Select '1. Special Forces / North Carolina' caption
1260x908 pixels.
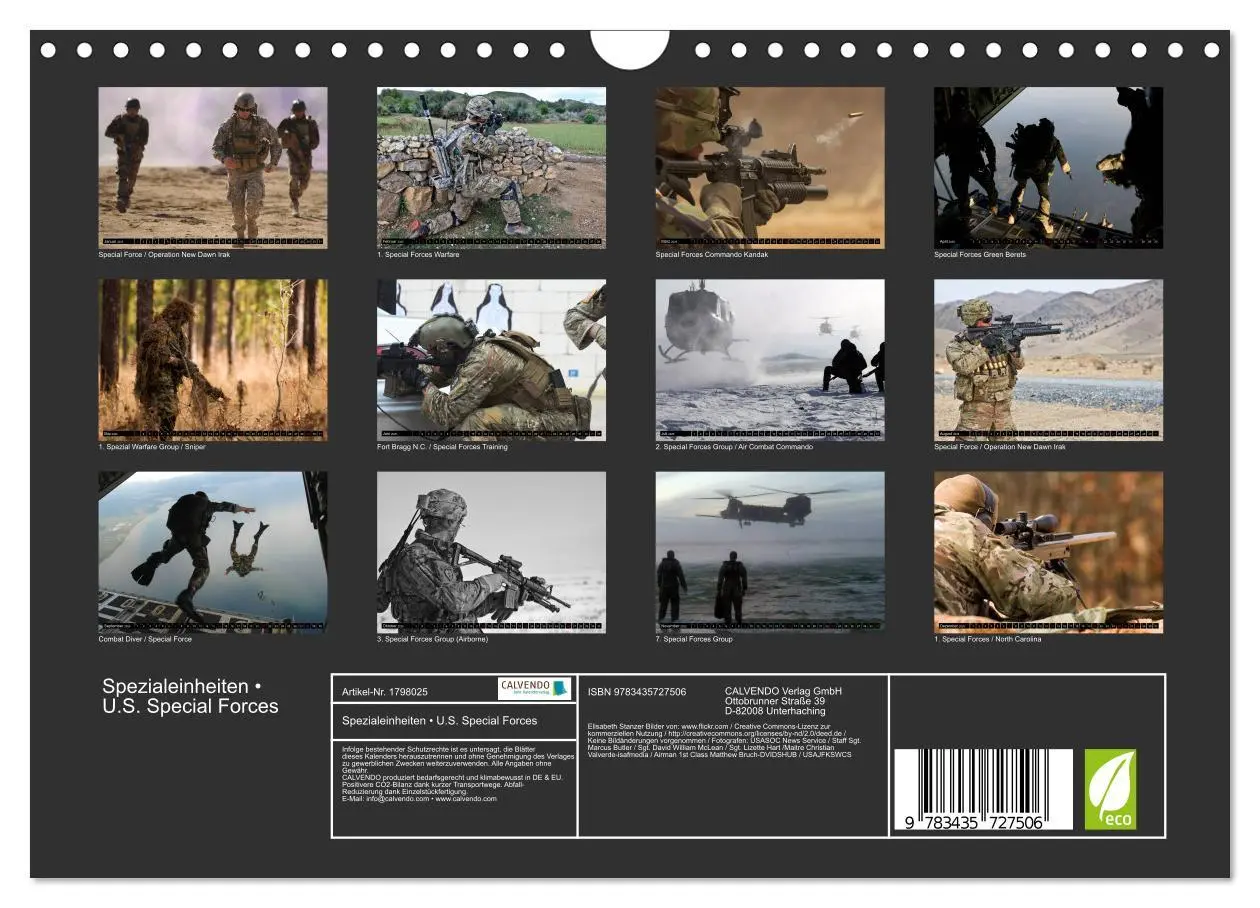click(x=988, y=639)
